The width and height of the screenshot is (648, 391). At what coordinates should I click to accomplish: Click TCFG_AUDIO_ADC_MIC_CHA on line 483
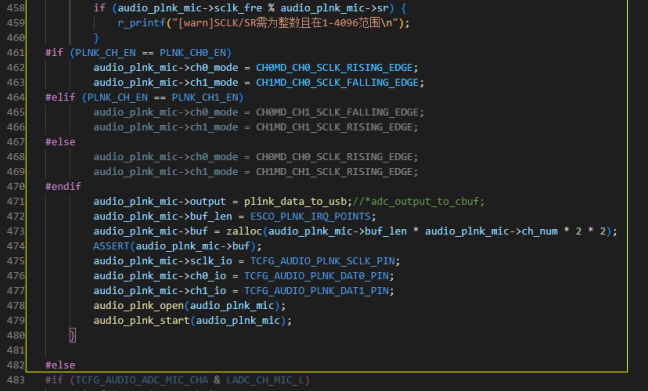click(141, 380)
